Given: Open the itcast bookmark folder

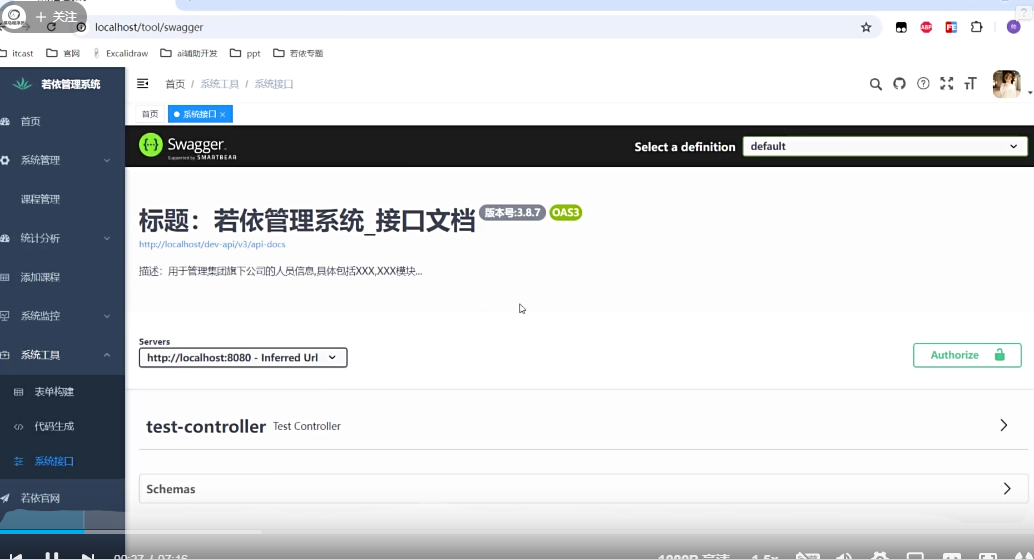Looking at the screenshot, I should pyautogui.click(x=16, y=53).
